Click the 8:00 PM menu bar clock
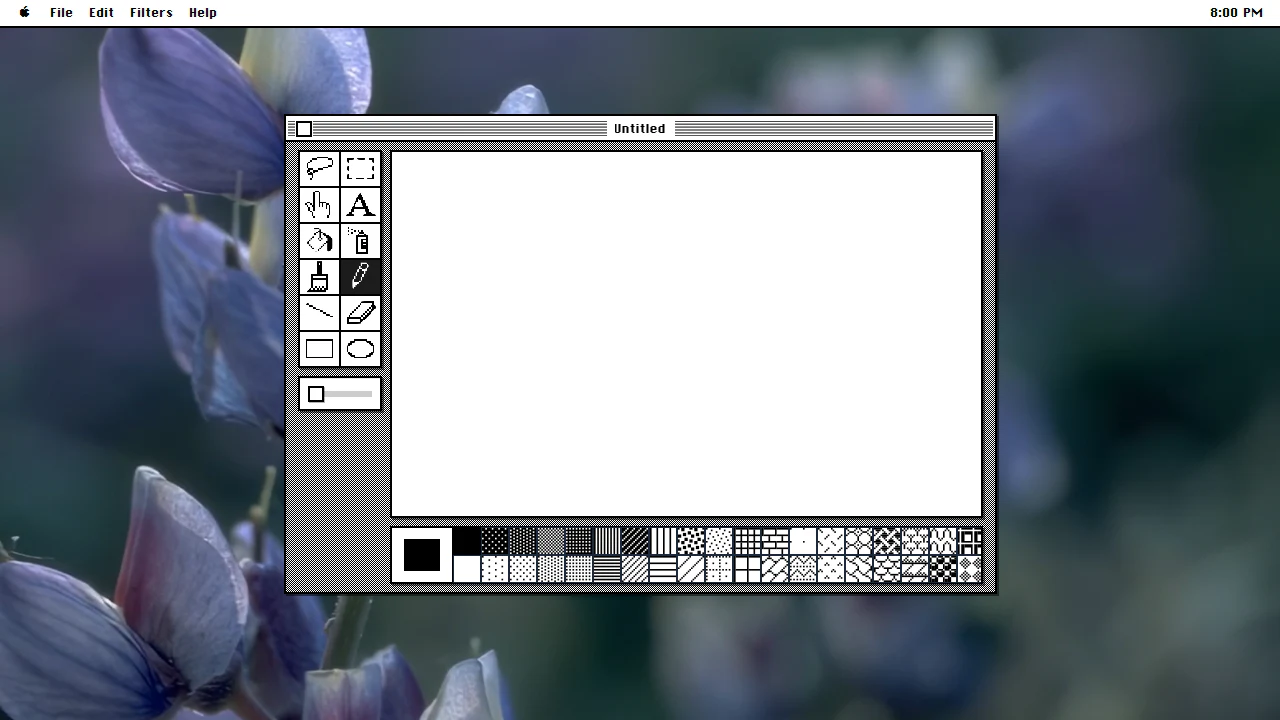The width and height of the screenshot is (1280, 720). coord(1236,13)
